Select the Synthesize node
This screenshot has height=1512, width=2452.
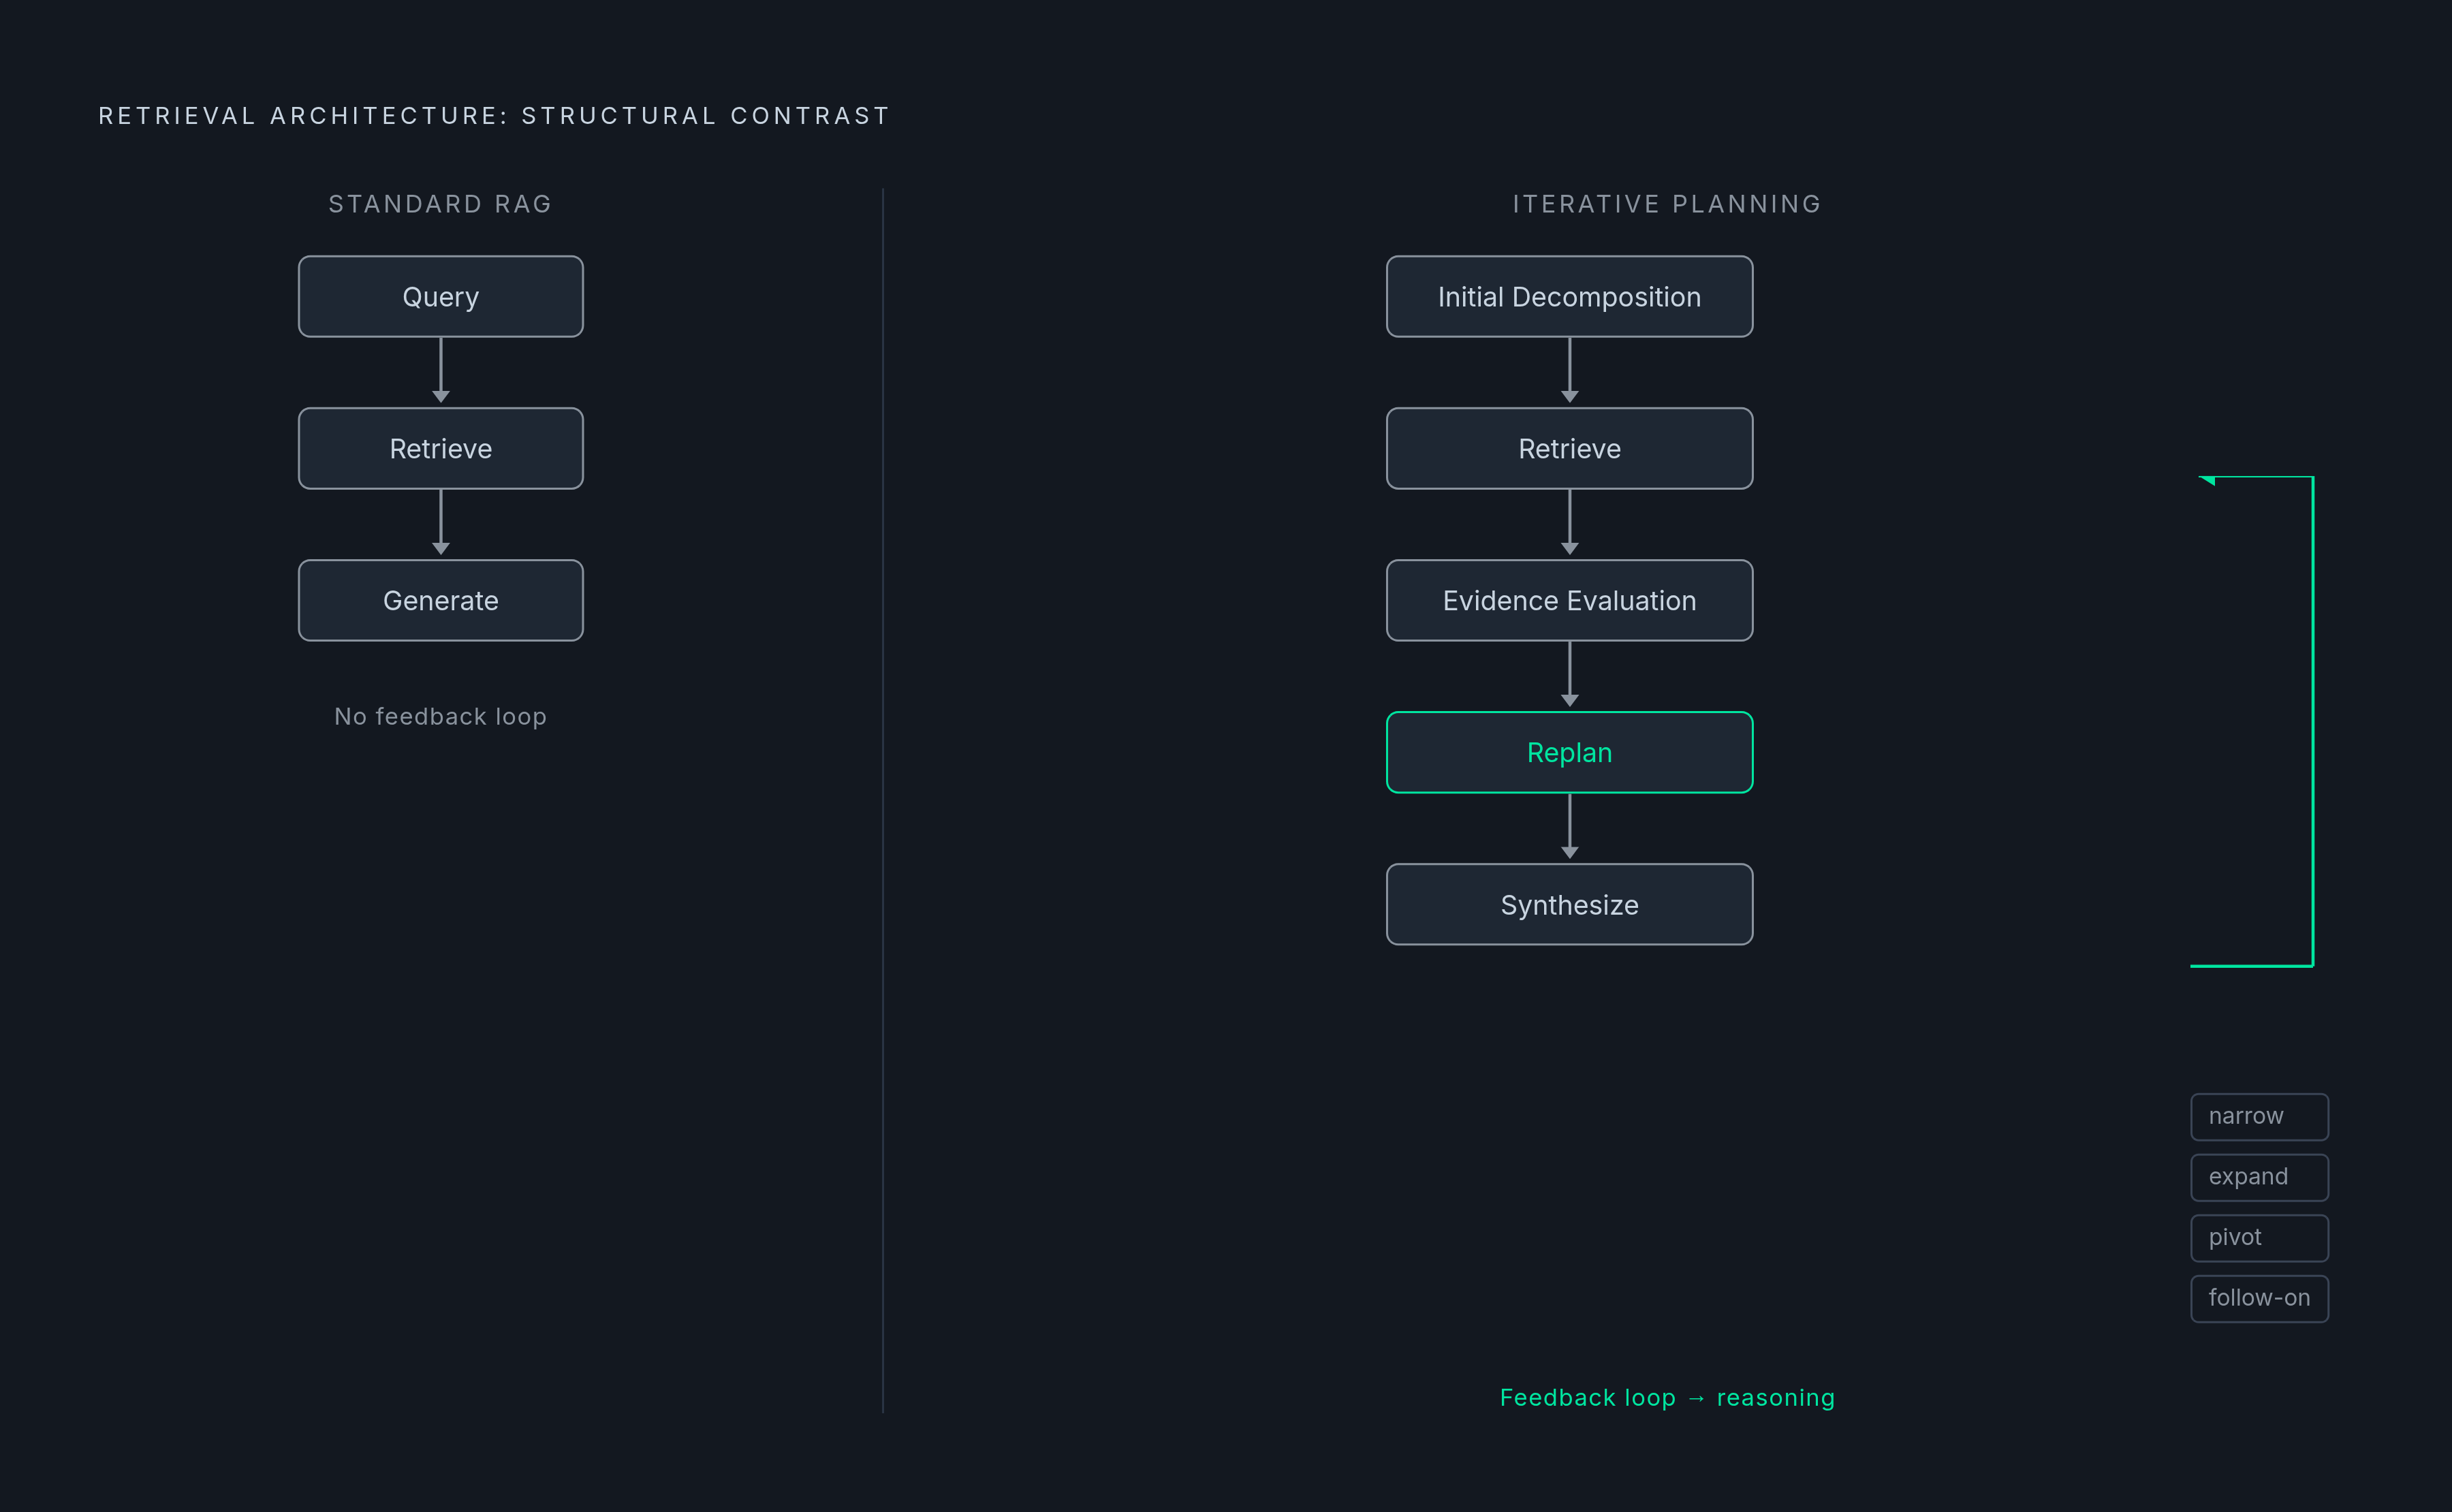pos(1569,904)
